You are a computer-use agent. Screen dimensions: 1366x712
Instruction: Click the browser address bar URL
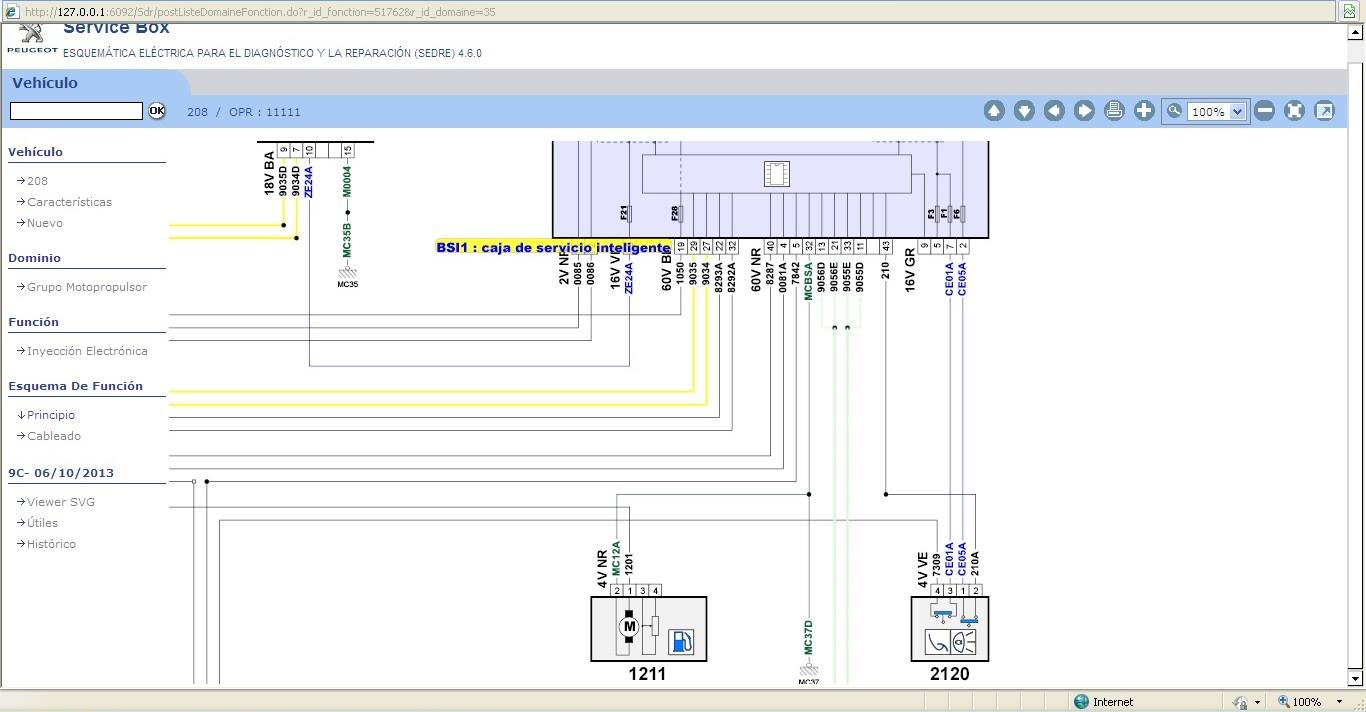click(262, 12)
